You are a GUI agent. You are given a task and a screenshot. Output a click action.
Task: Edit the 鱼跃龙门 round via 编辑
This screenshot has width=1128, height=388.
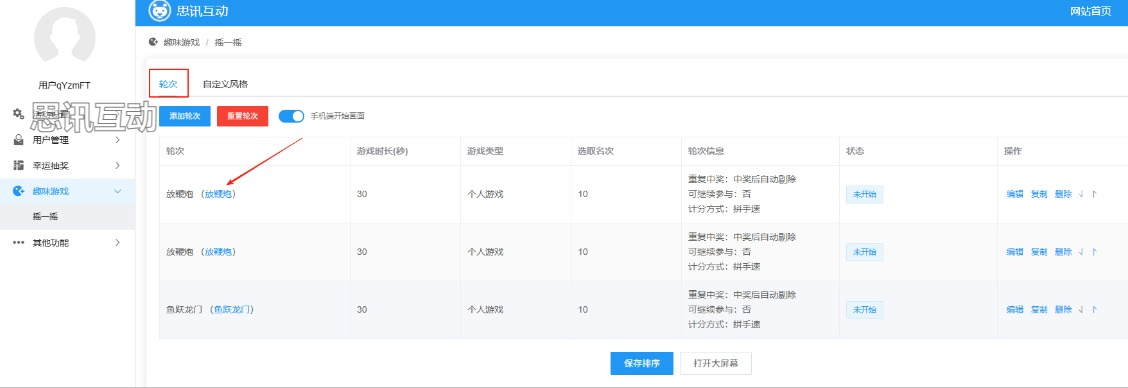[1014, 310]
